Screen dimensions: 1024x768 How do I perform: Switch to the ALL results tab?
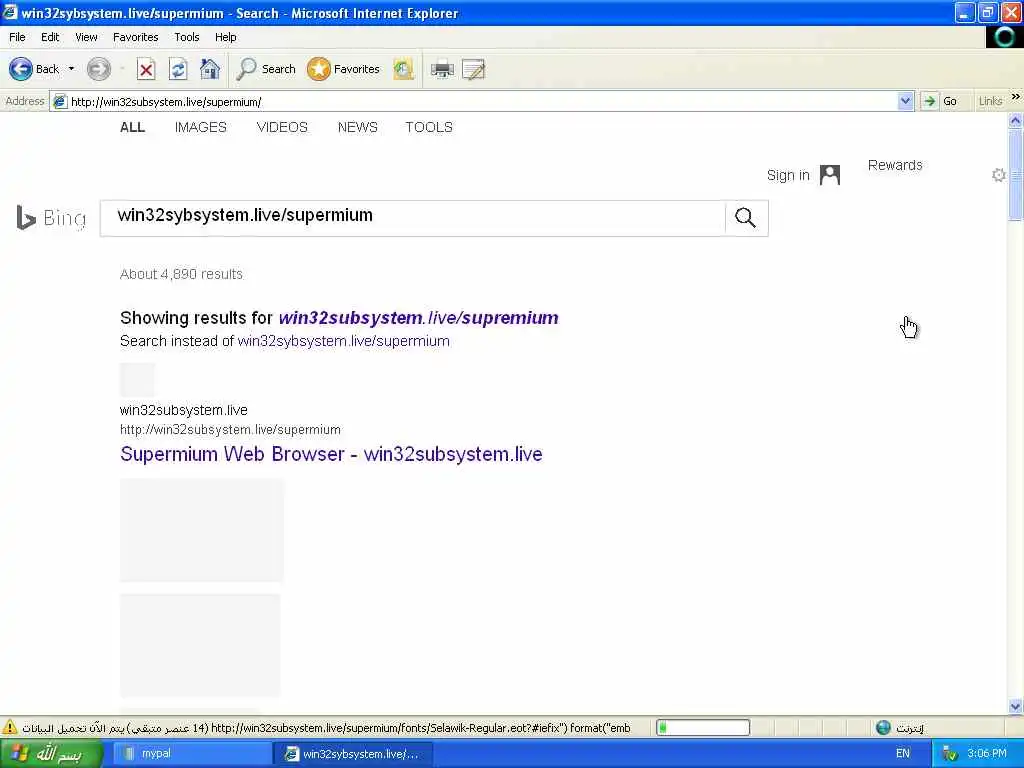click(133, 127)
